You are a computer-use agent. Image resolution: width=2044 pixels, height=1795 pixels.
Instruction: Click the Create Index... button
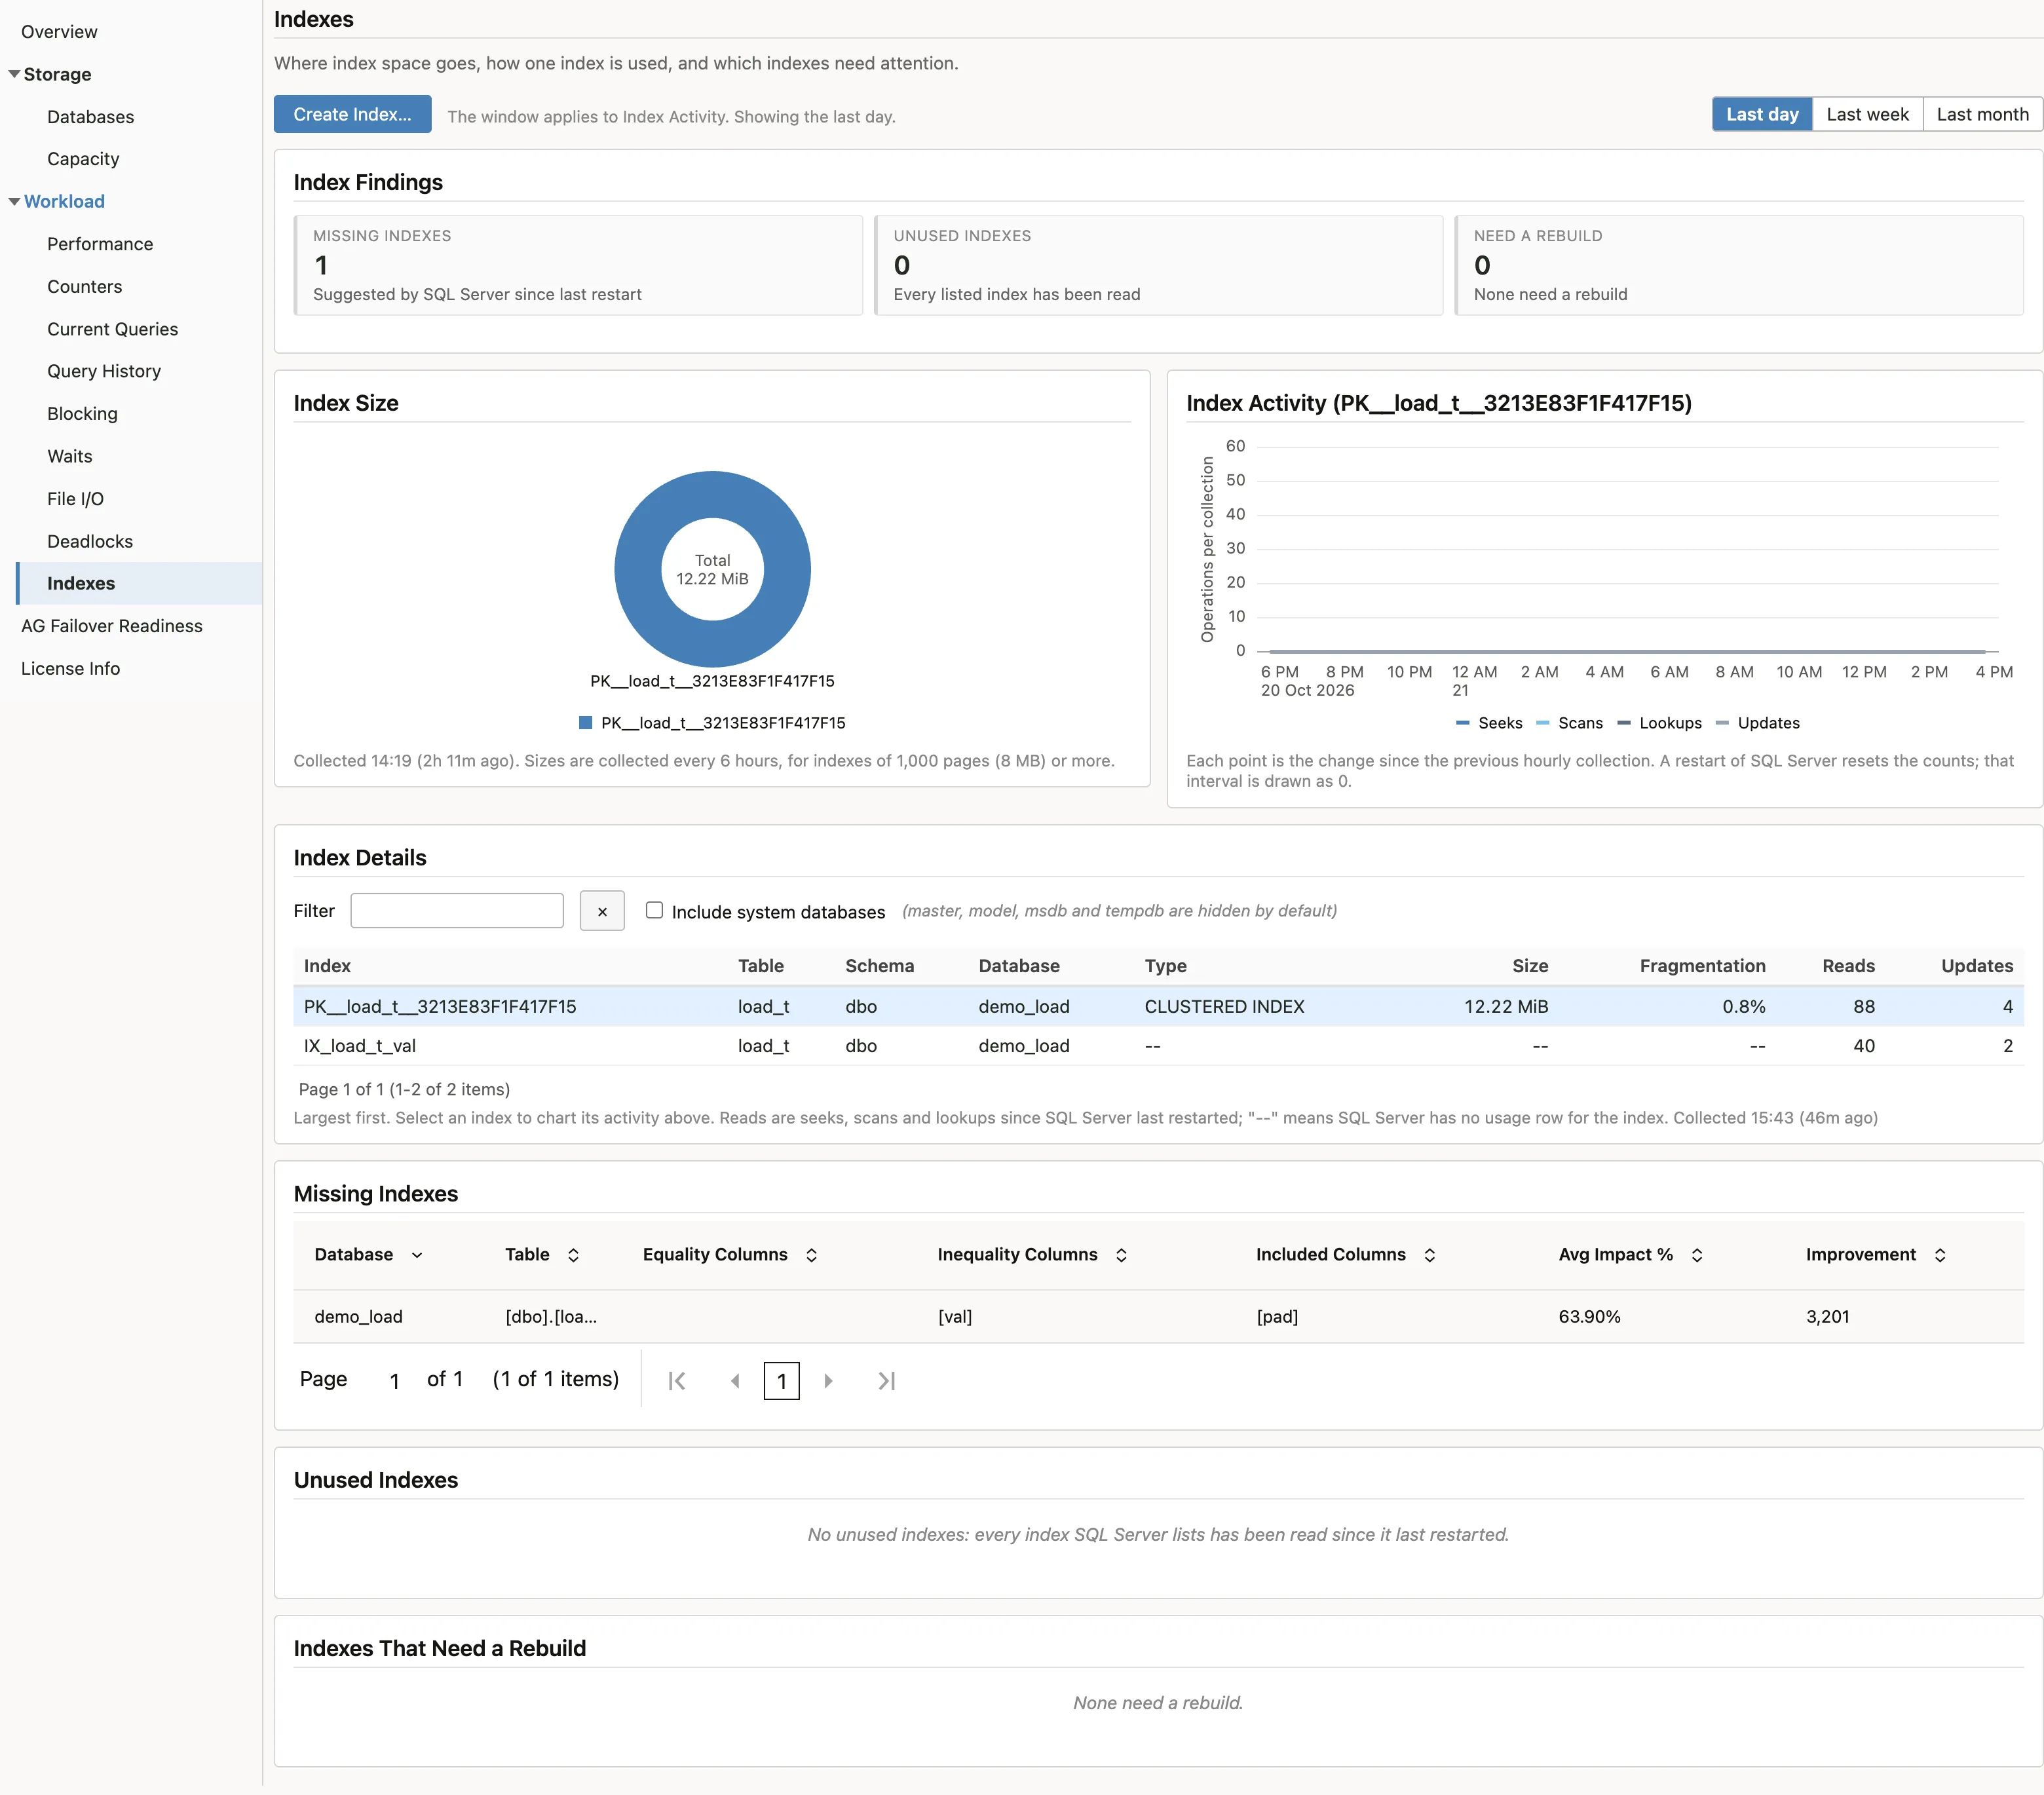tap(352, 114)
